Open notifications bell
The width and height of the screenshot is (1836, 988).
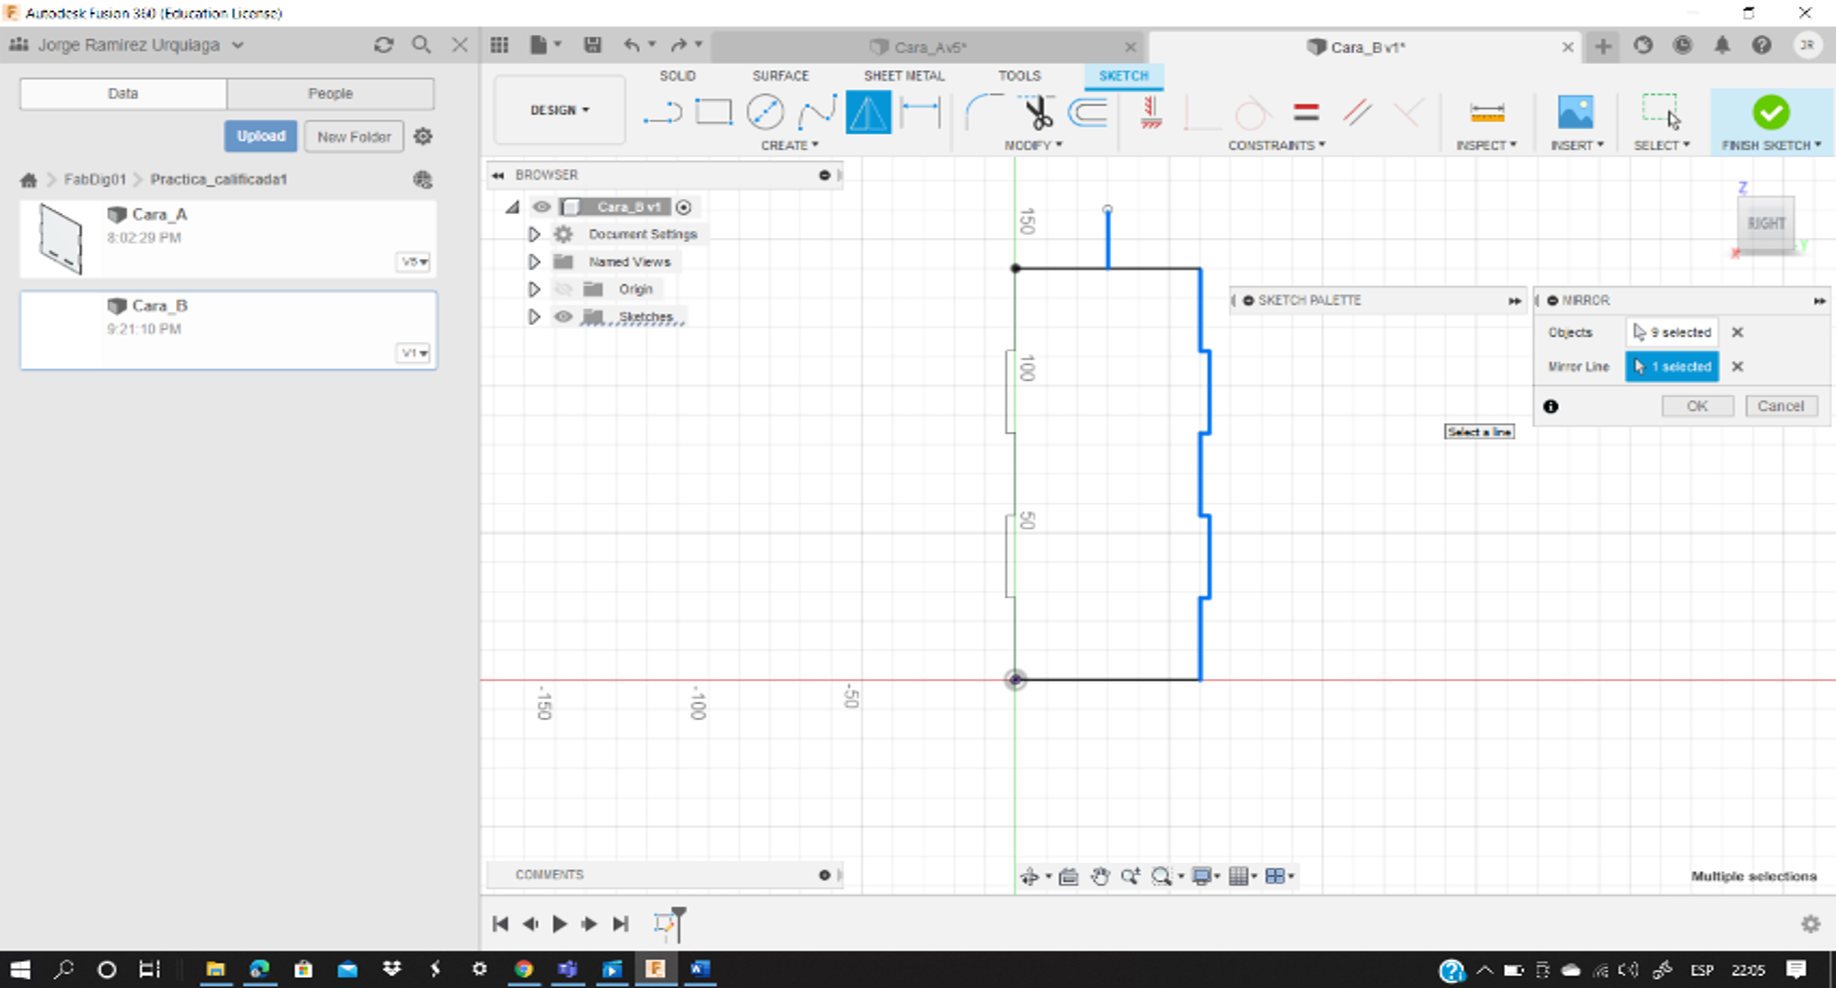pos(1722,46)
